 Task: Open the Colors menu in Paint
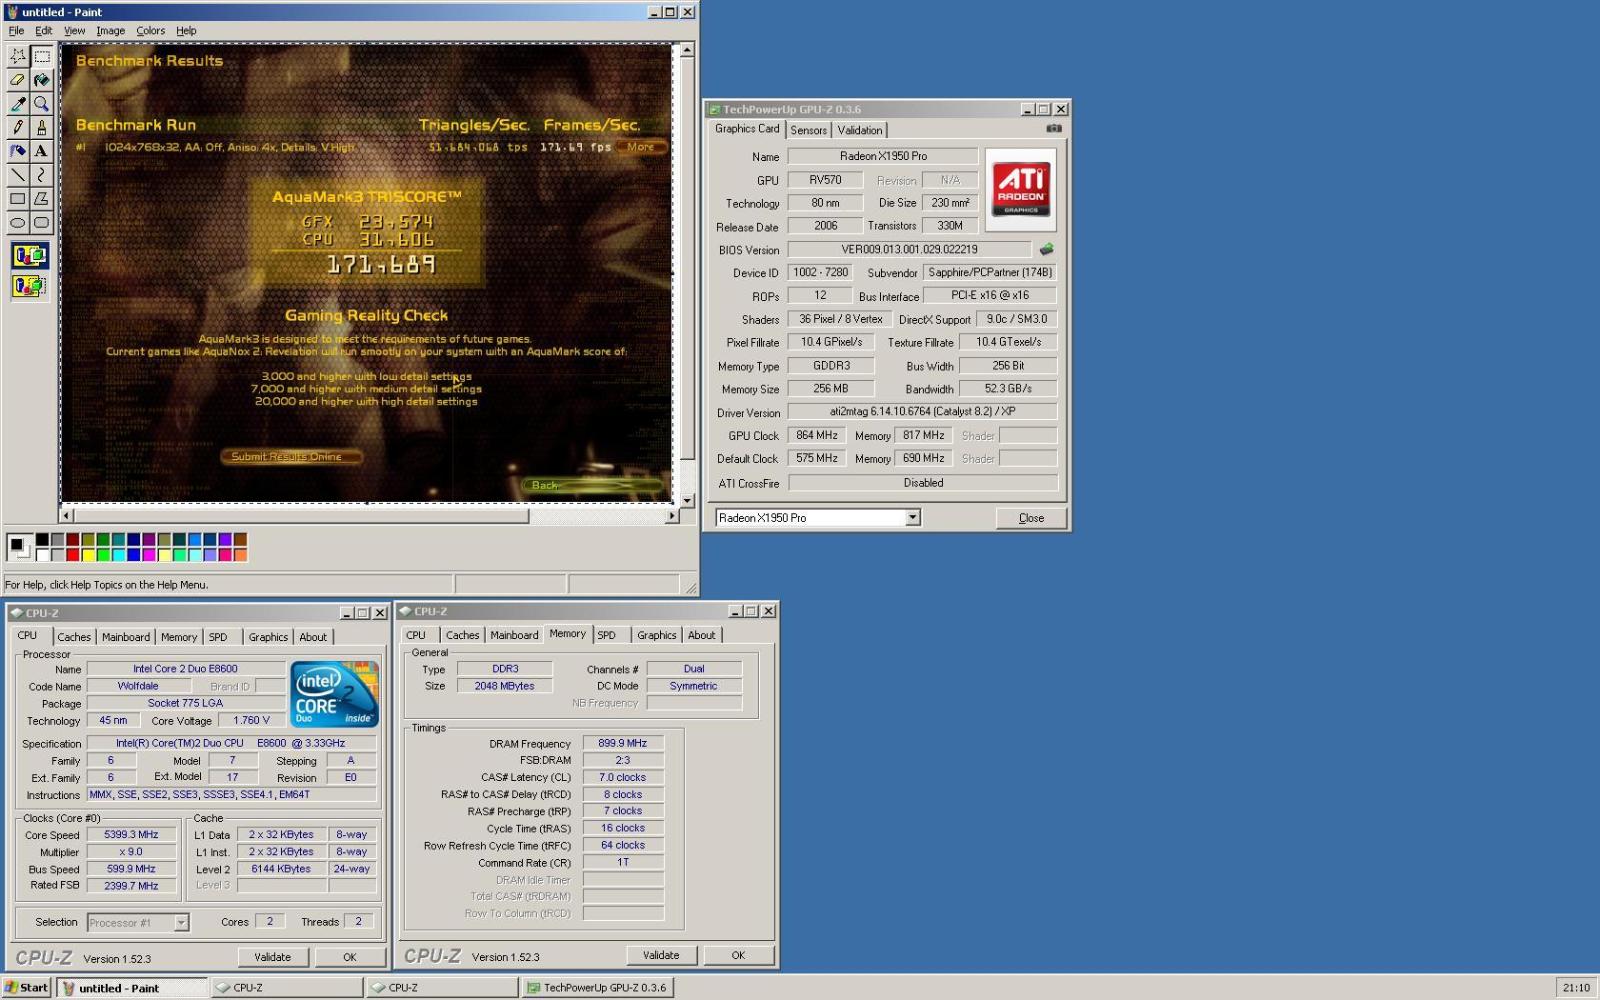click(150, 31)
